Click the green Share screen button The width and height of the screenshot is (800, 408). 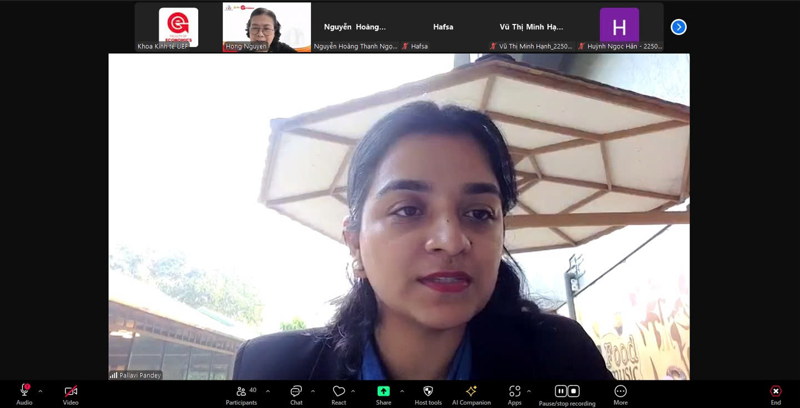click(x=383, y=391)
